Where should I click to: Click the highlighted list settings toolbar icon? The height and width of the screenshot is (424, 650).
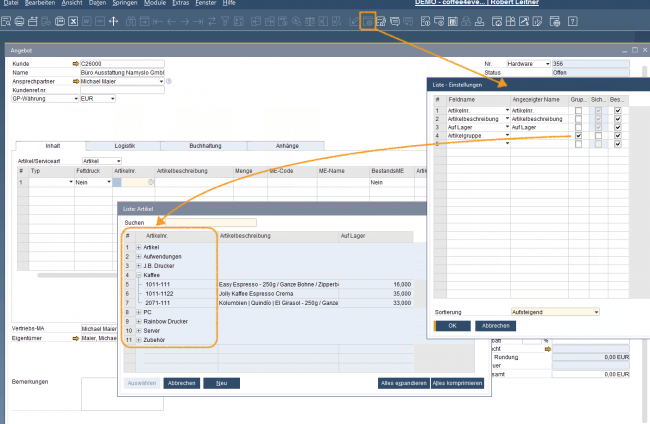[x=368, y=21]
